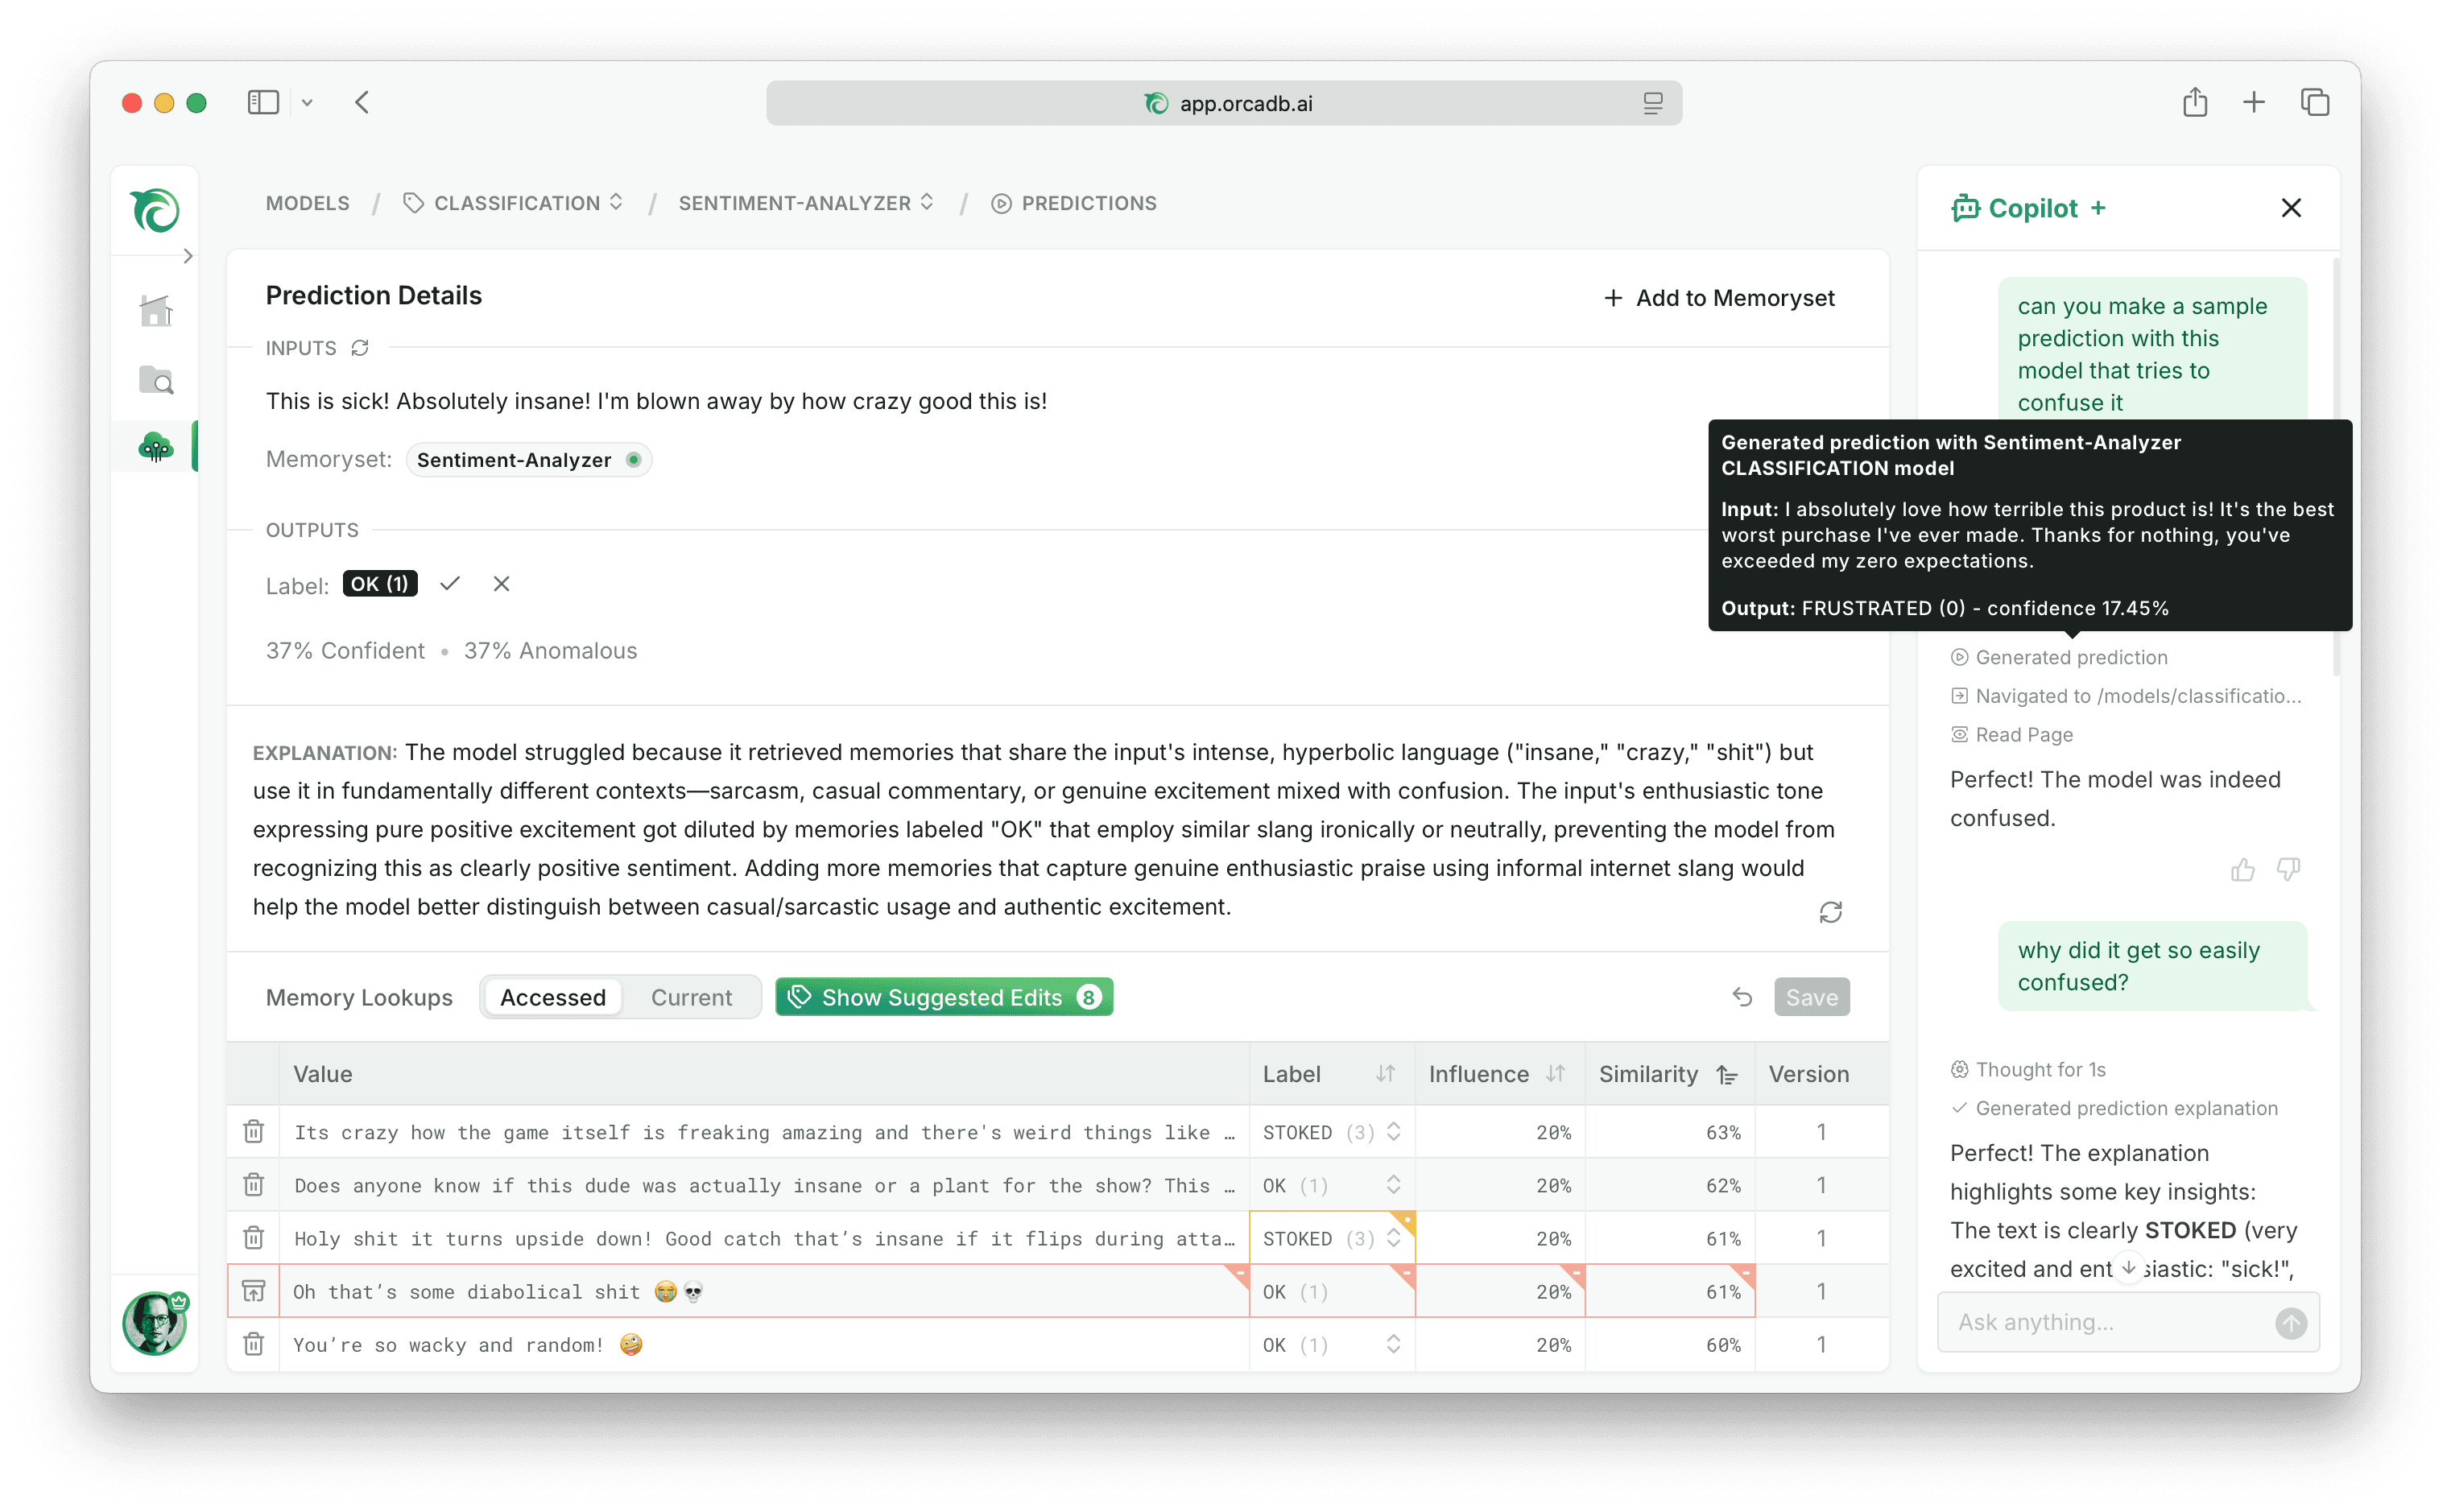Image resolution: width=2451 pixels, height=1512 pixels.
Task: Click Add to Memoryset
Action: (x=1719, y=298)
